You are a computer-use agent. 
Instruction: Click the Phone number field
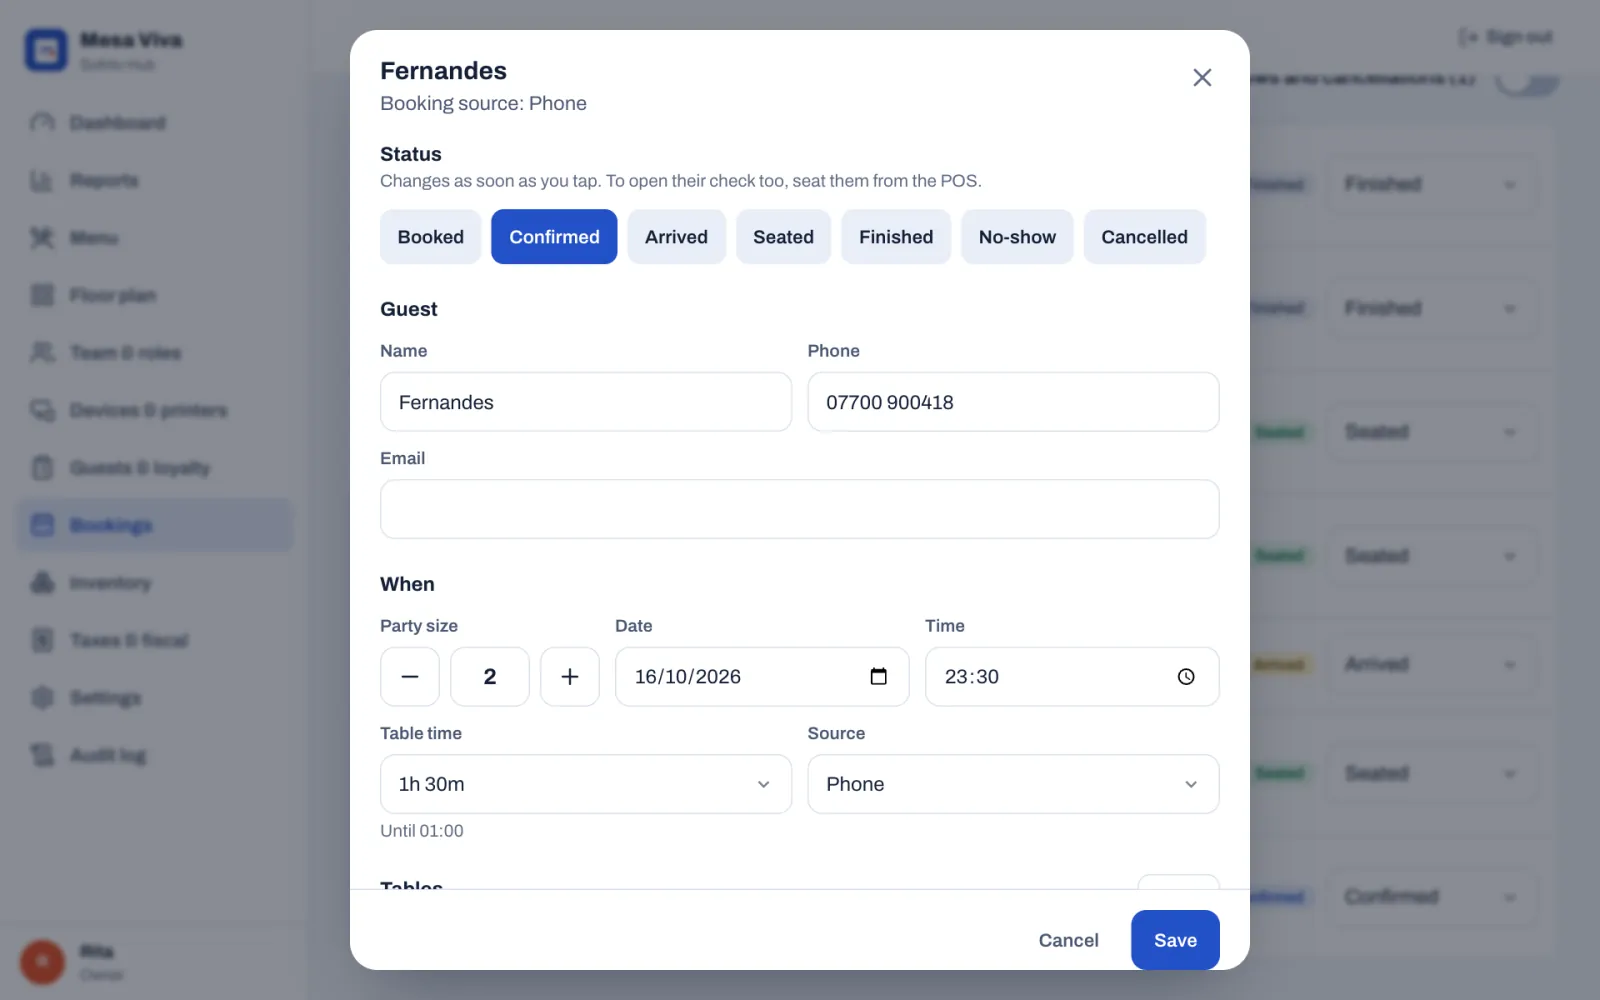[x=1013, y=402]
